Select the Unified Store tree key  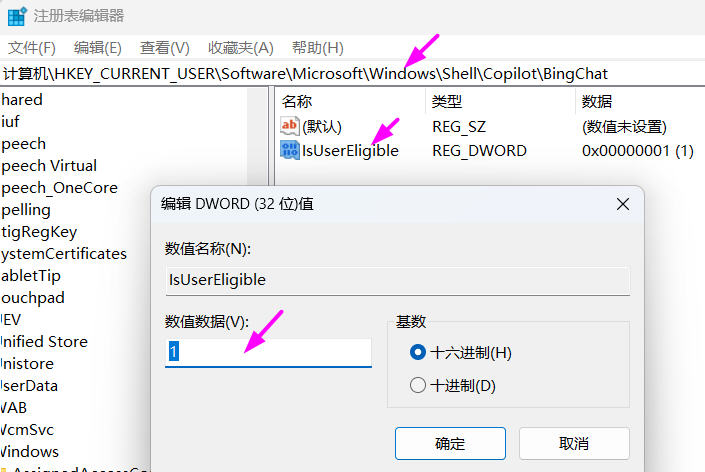44,342
